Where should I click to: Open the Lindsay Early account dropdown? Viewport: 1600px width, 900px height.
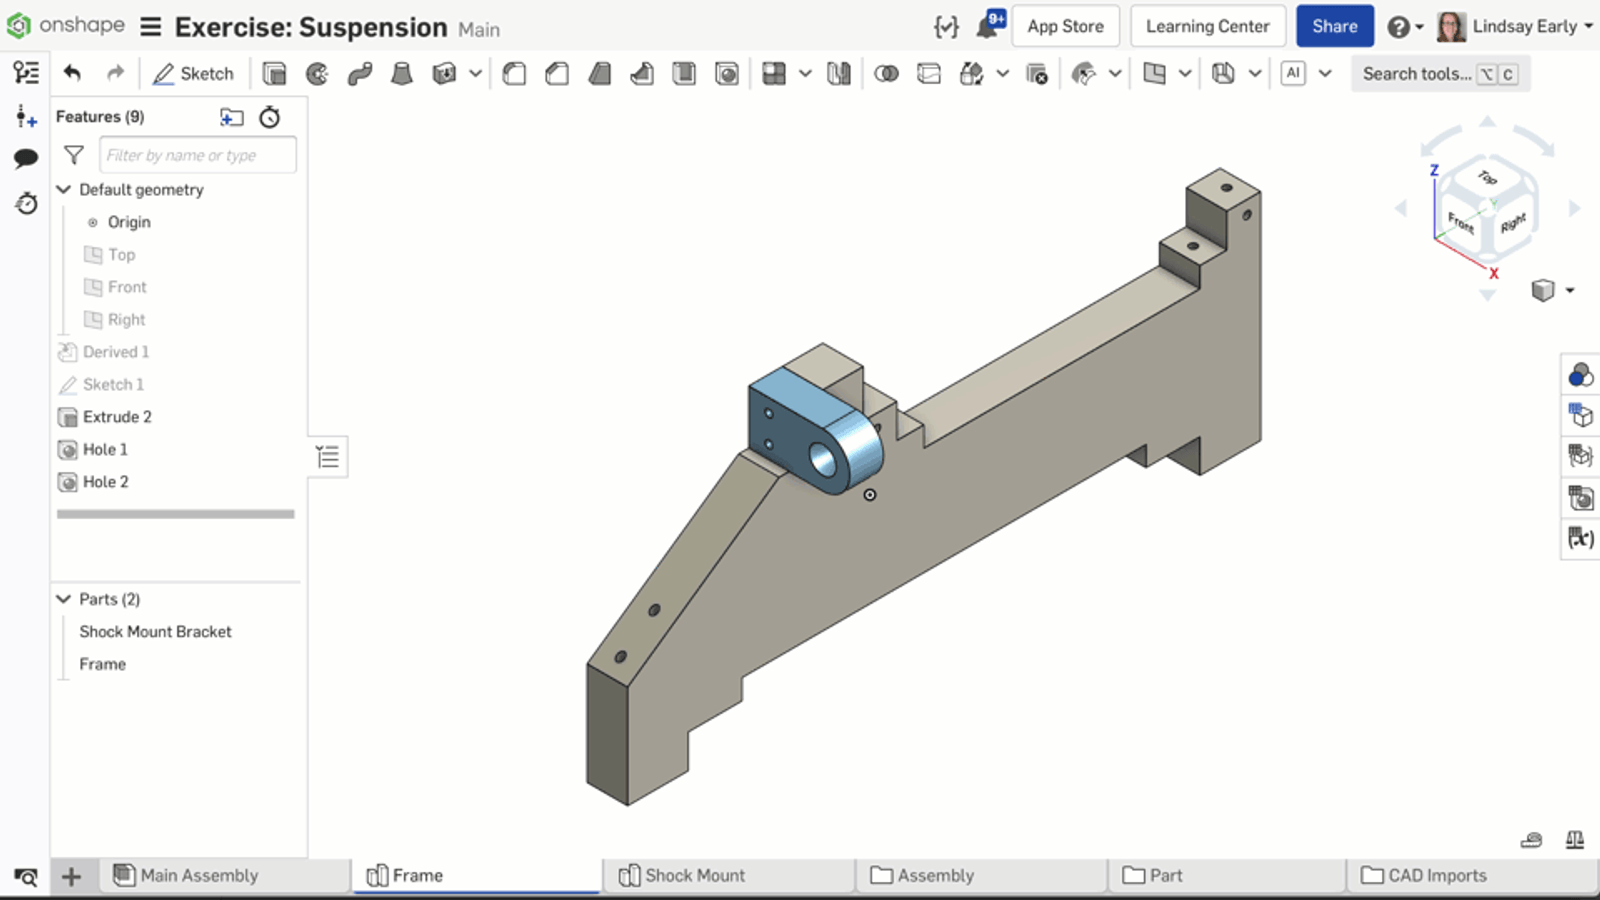(x=1515, y=27)
